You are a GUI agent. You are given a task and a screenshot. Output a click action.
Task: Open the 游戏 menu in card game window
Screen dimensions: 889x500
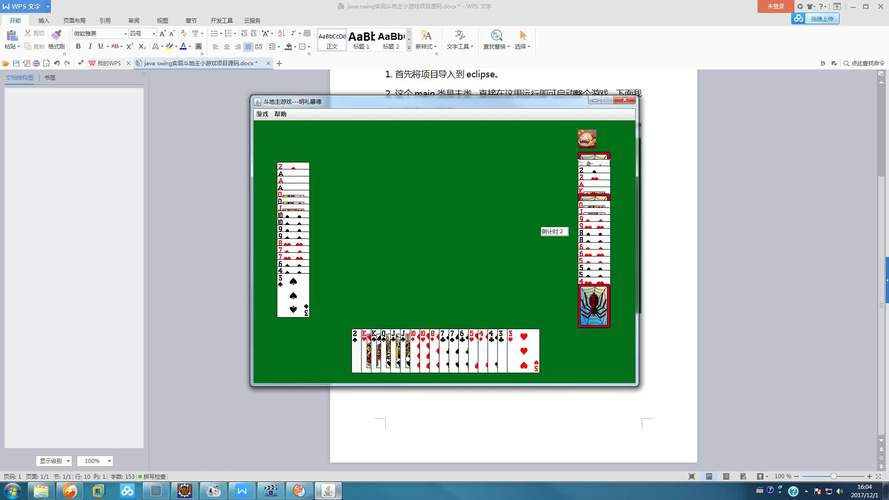[x=262, y=114]
